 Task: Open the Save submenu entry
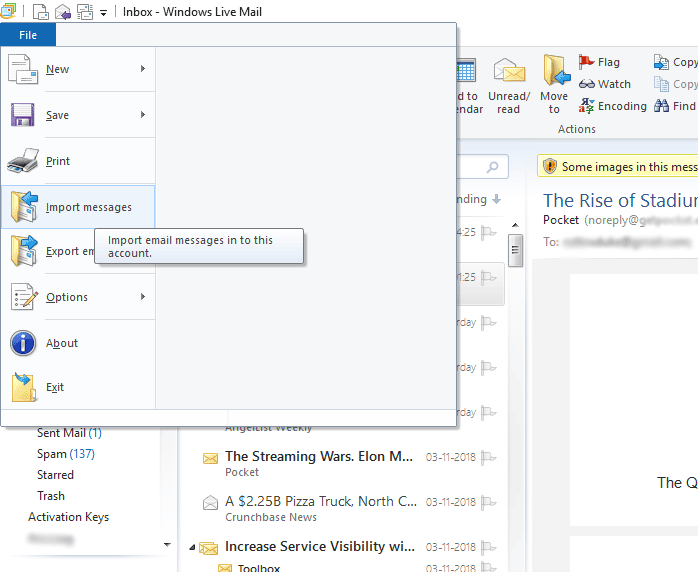78,115
